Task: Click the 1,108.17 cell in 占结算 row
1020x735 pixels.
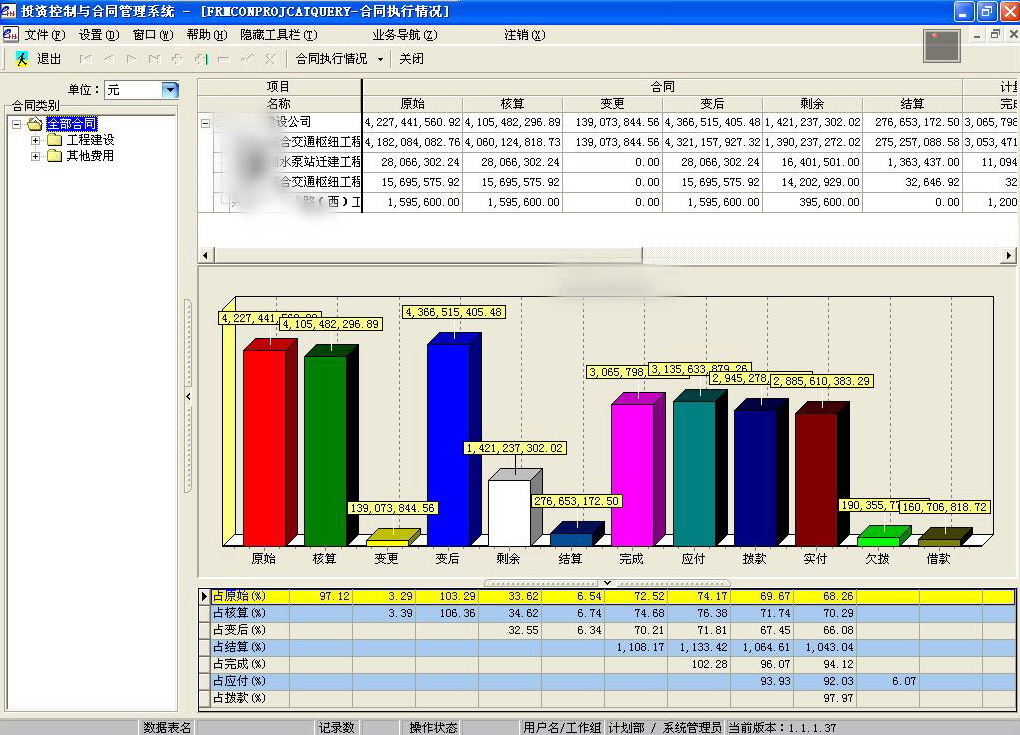Action: (x=637, y=647)
